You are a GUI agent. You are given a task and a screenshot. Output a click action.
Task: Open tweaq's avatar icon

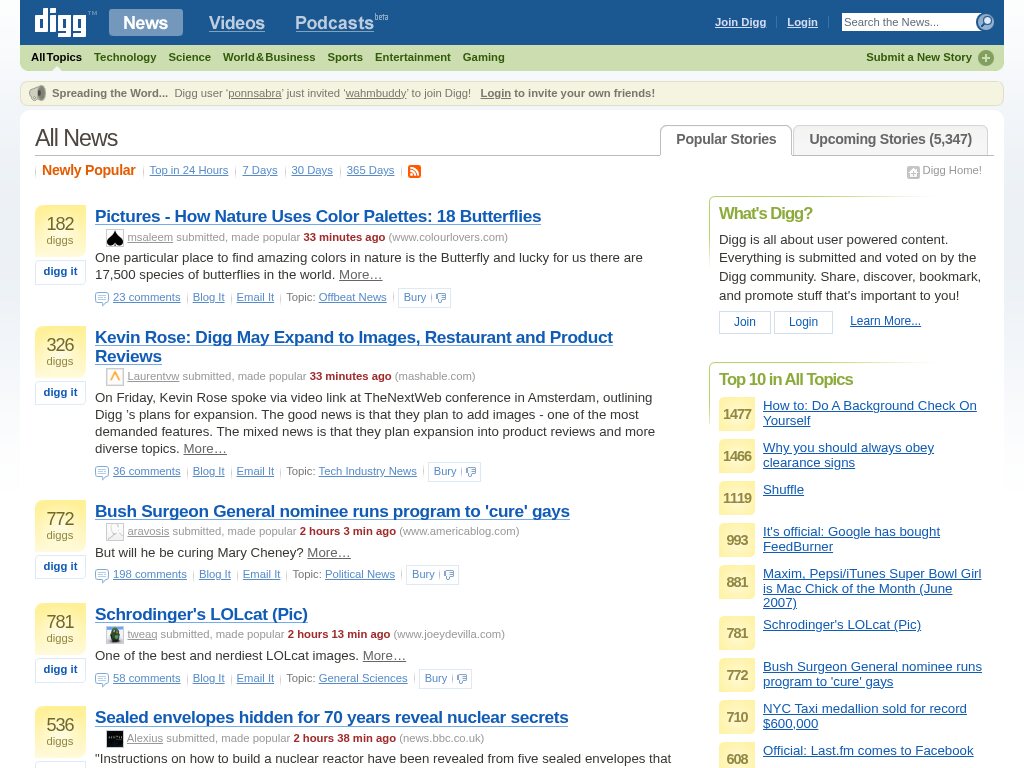115,635
